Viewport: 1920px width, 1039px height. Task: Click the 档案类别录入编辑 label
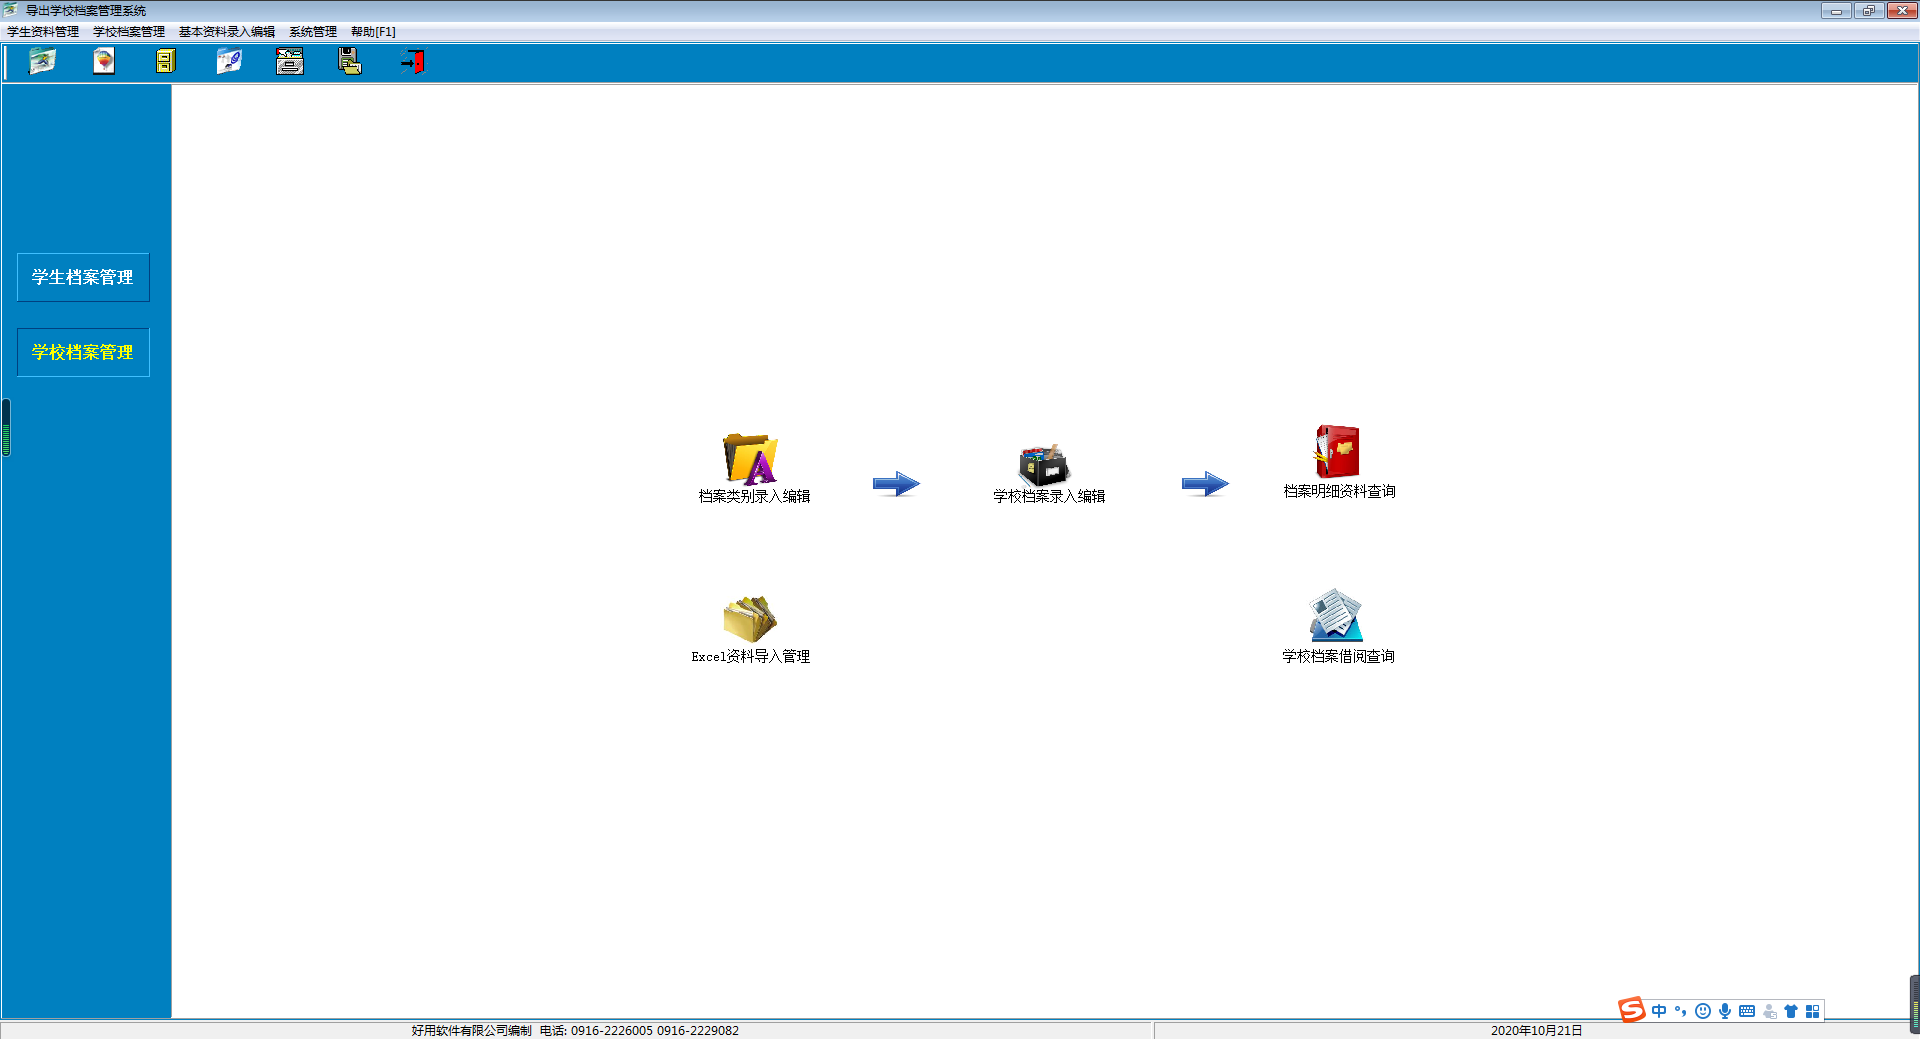[754, 496]
